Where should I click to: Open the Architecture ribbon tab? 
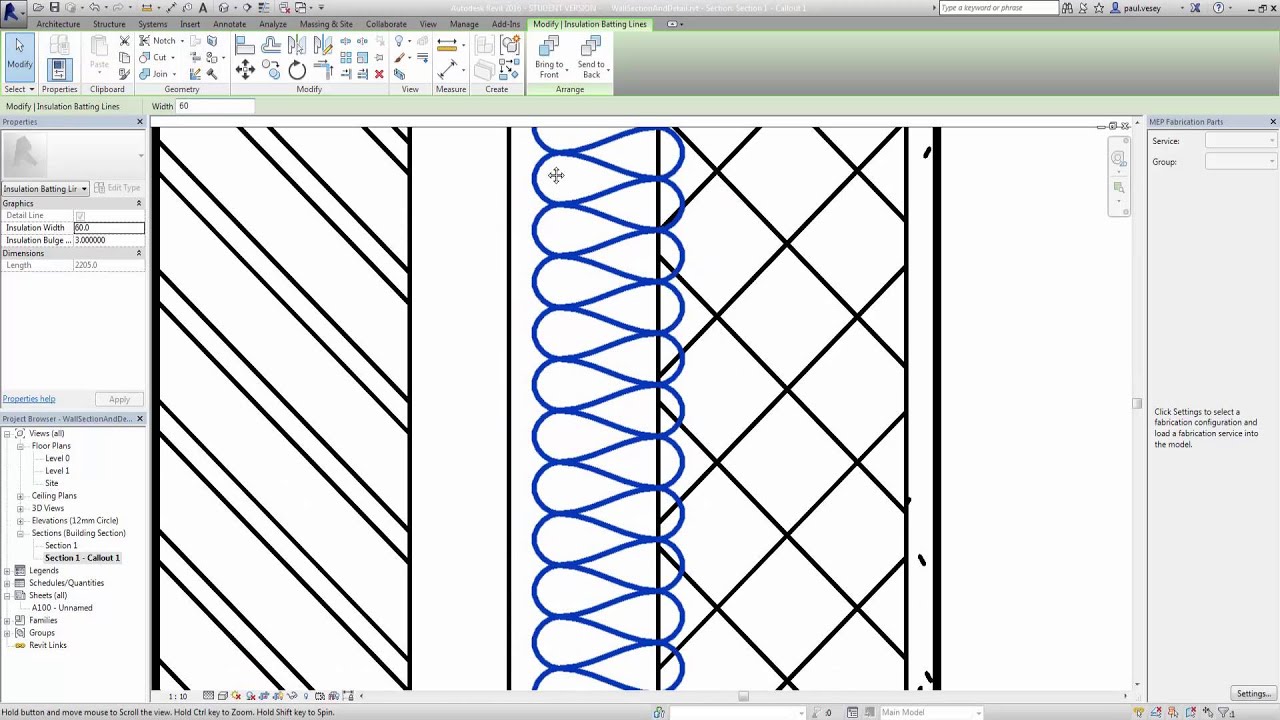tap(58, 24)
